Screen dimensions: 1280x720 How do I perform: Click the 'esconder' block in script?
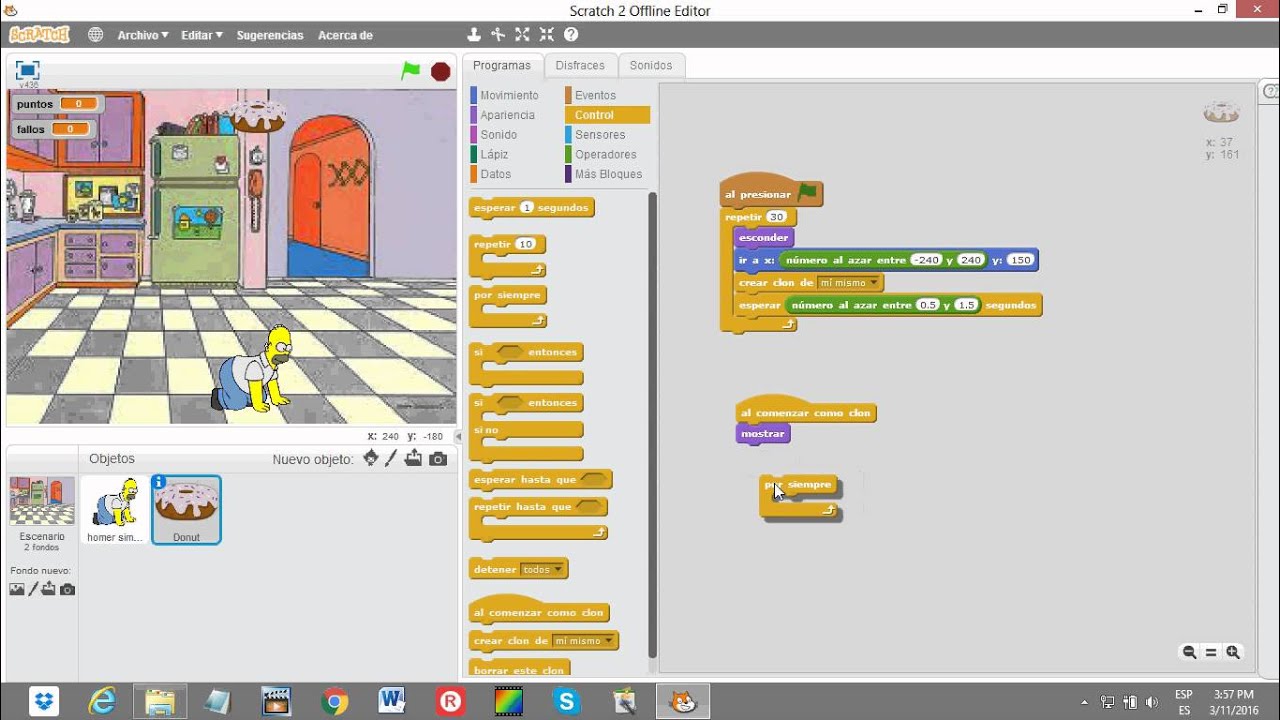(x=764, y=238)
